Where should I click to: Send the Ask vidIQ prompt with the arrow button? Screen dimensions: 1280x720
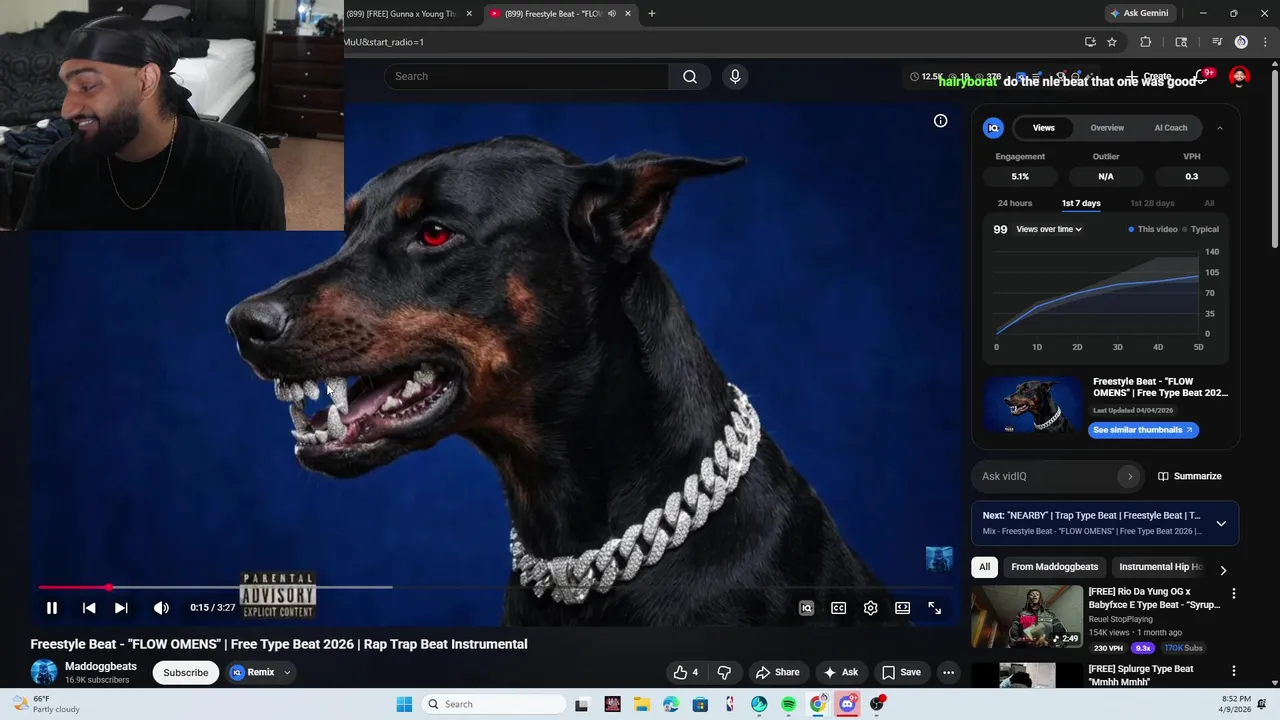(x=1130, y=476)
